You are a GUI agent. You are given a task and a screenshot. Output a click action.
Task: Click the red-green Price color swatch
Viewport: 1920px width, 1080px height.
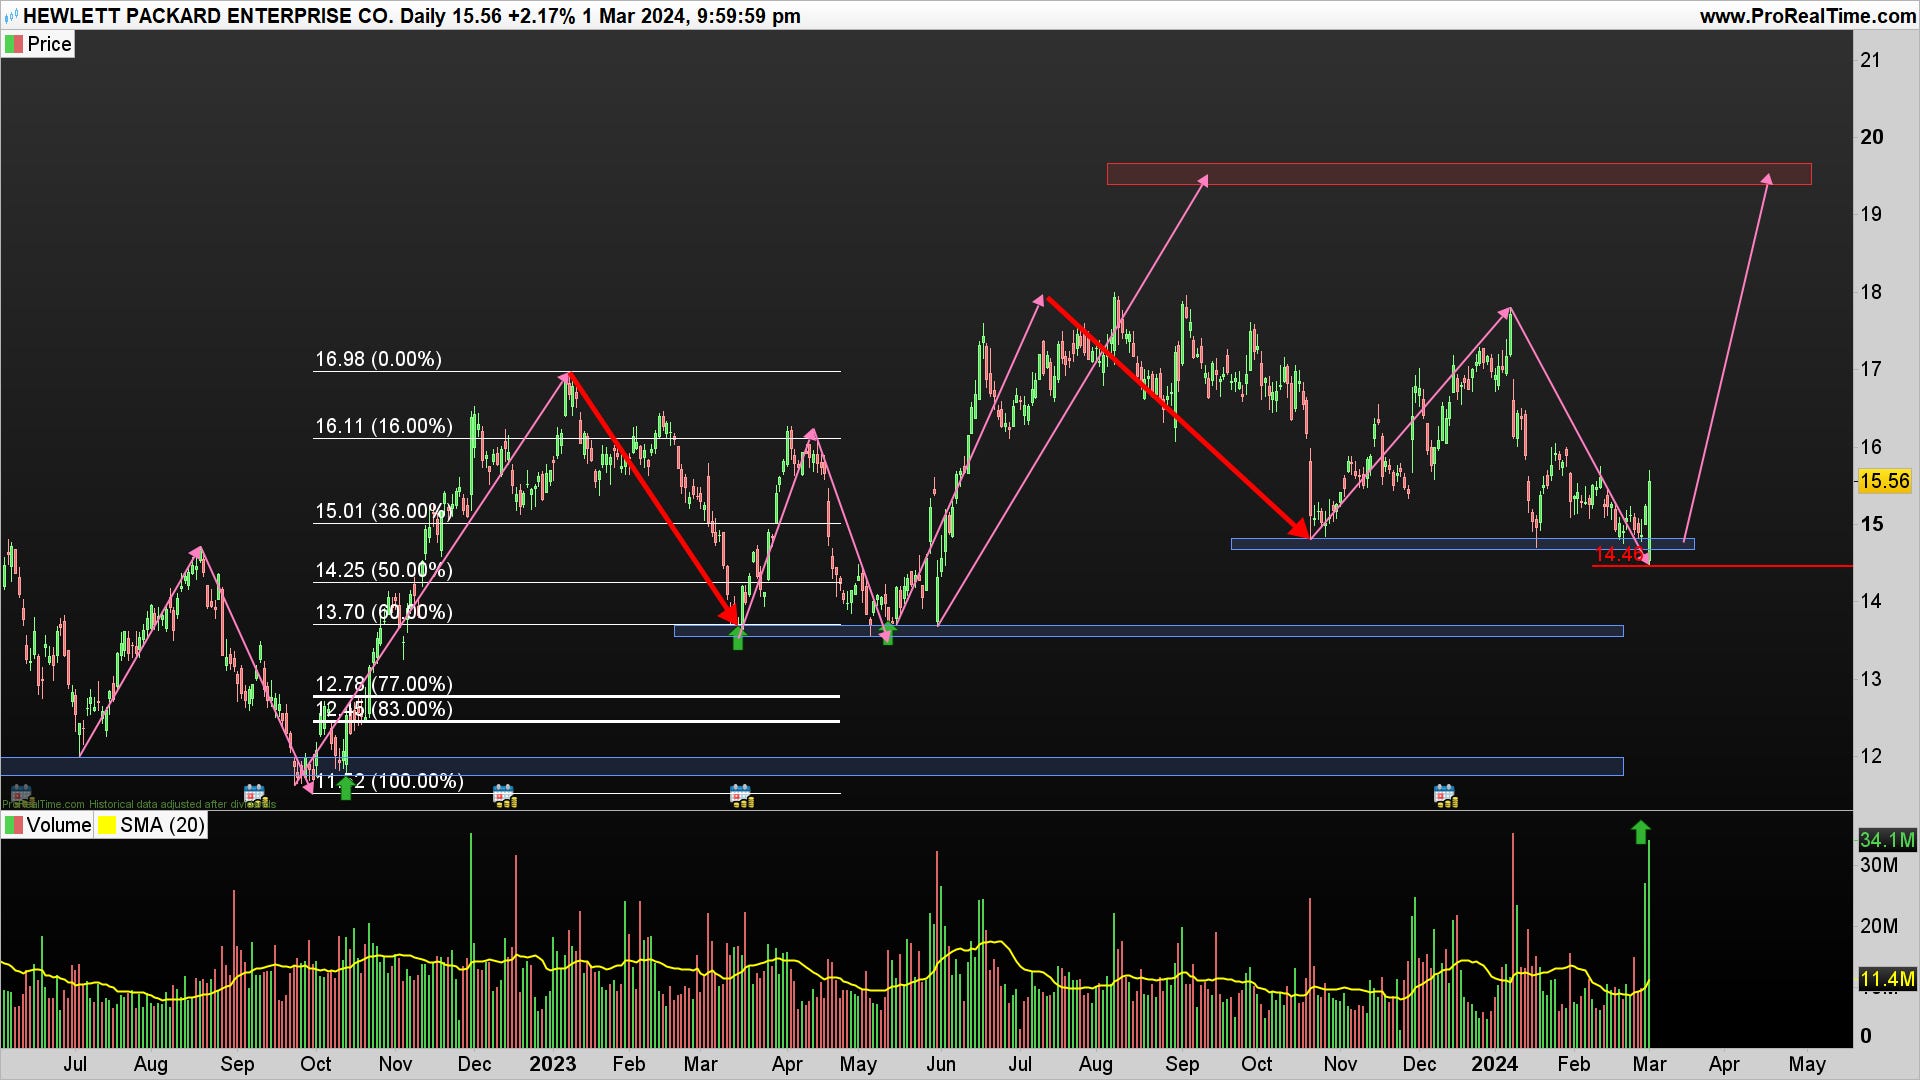click(14, 44)
